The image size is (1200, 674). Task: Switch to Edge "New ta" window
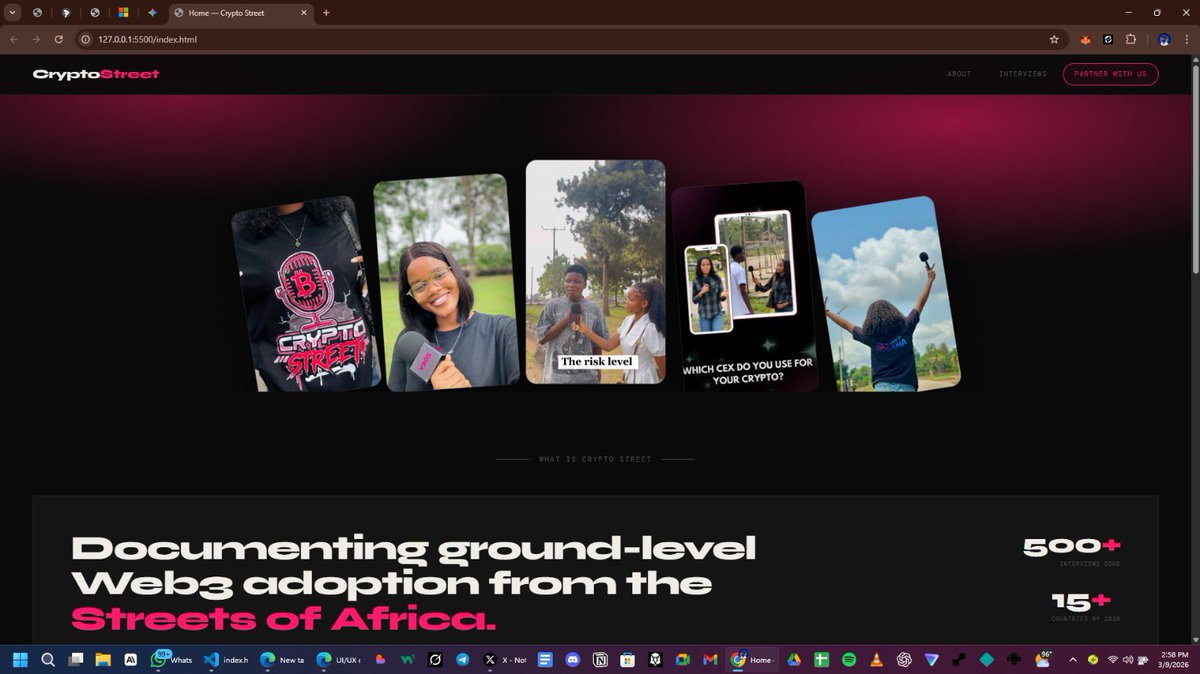pos(281,660)
